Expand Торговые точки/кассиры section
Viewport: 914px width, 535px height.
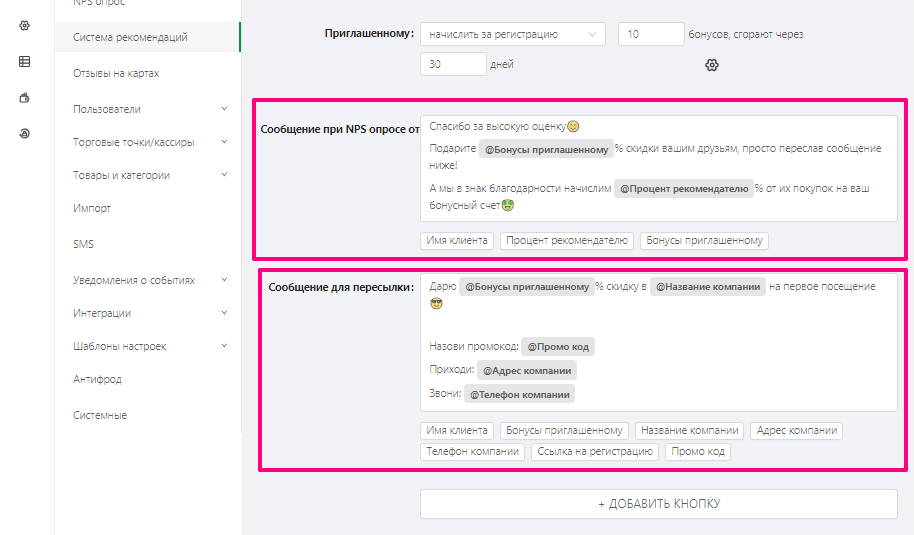tap(148, 142)
